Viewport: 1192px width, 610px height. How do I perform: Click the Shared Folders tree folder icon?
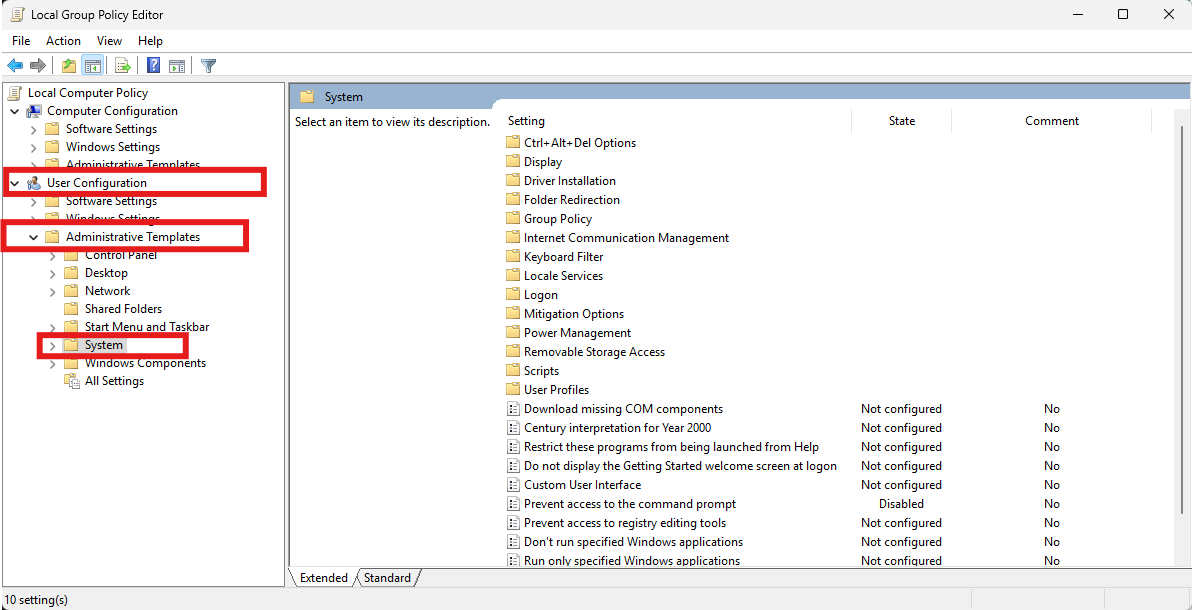71,309
